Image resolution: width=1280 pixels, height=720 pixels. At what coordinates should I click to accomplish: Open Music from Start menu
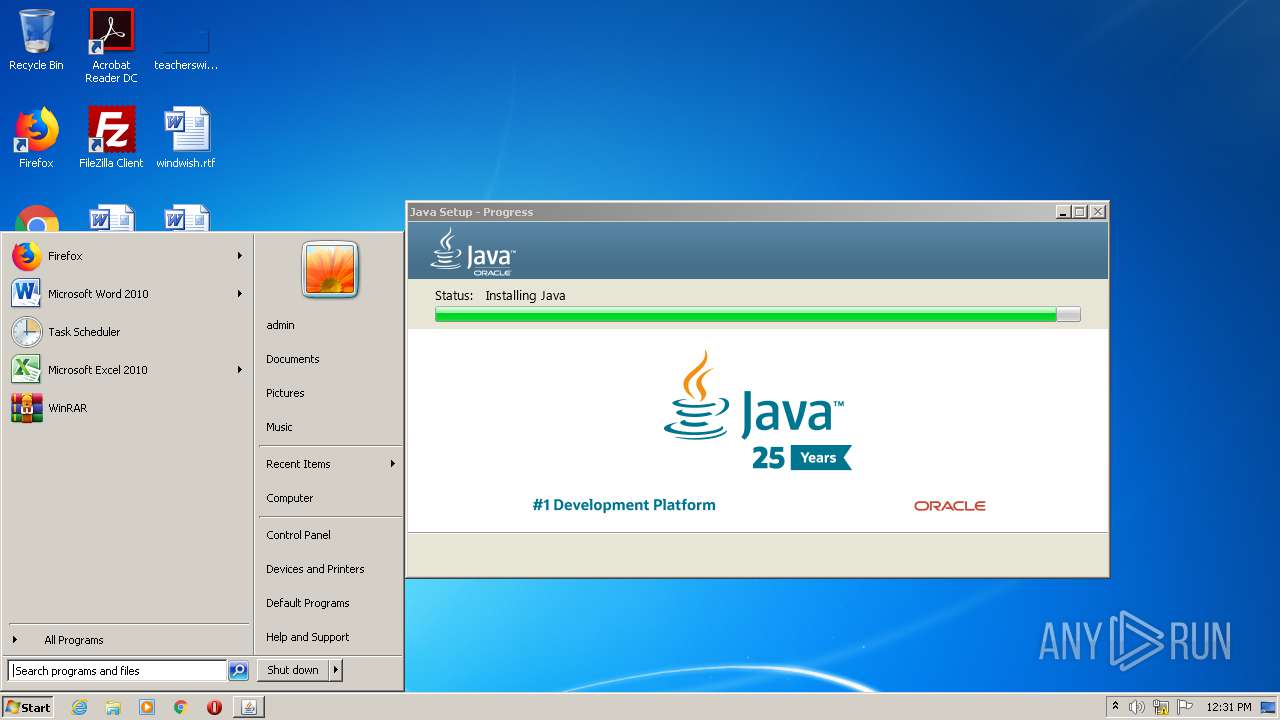(279, 427)
